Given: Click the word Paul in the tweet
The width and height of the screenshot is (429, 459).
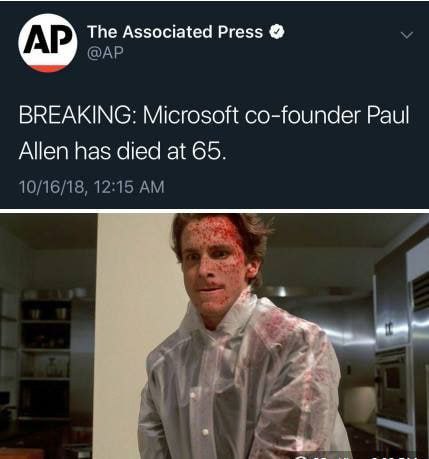Looking at the screenshot, I should click(x=388, y=115).
